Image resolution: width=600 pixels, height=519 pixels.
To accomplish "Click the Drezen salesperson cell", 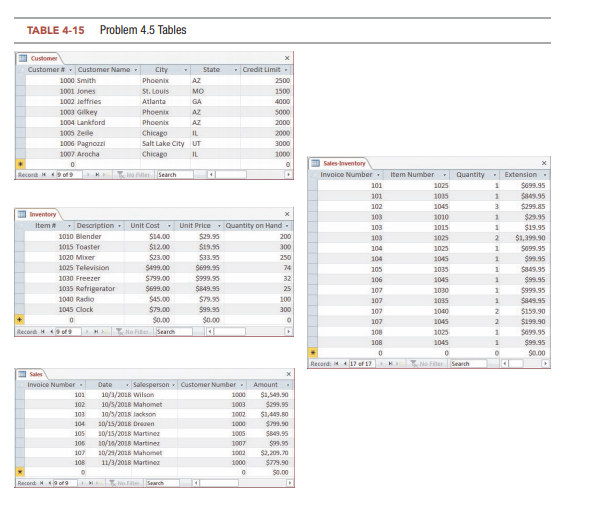I will click(x=154, y=424).
